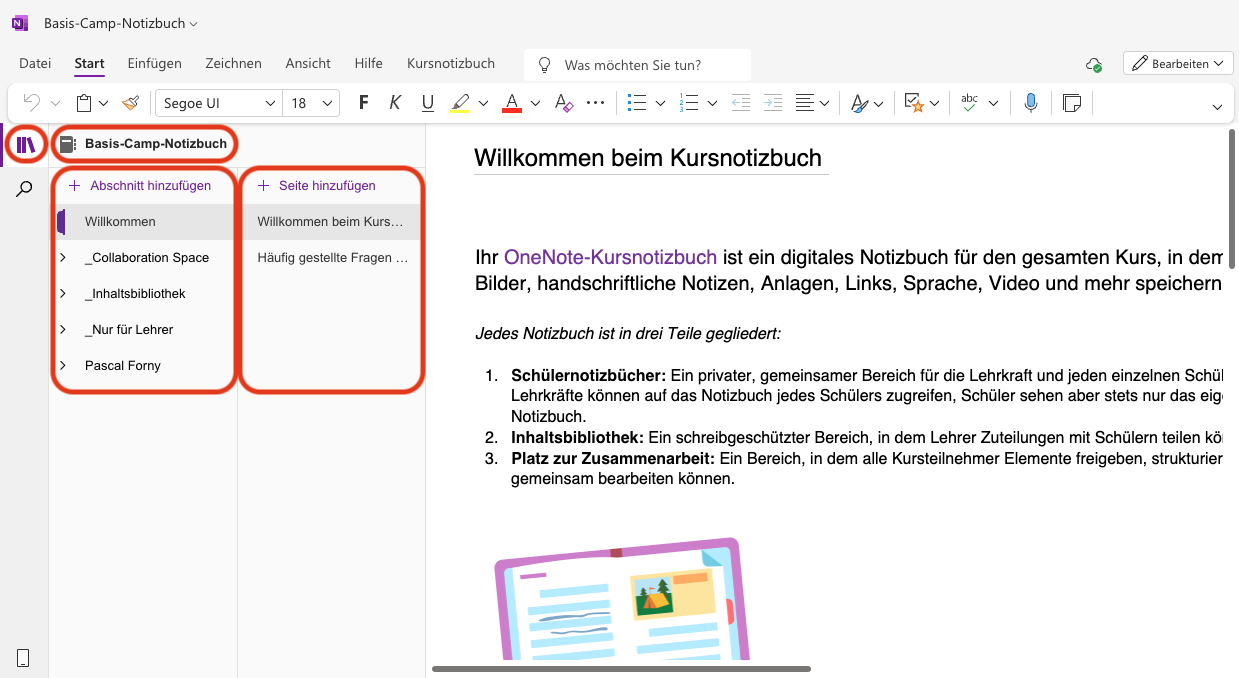Open the notebook title dropdown at top
The image size is (1239, 678).
click(x=121, y=23)
